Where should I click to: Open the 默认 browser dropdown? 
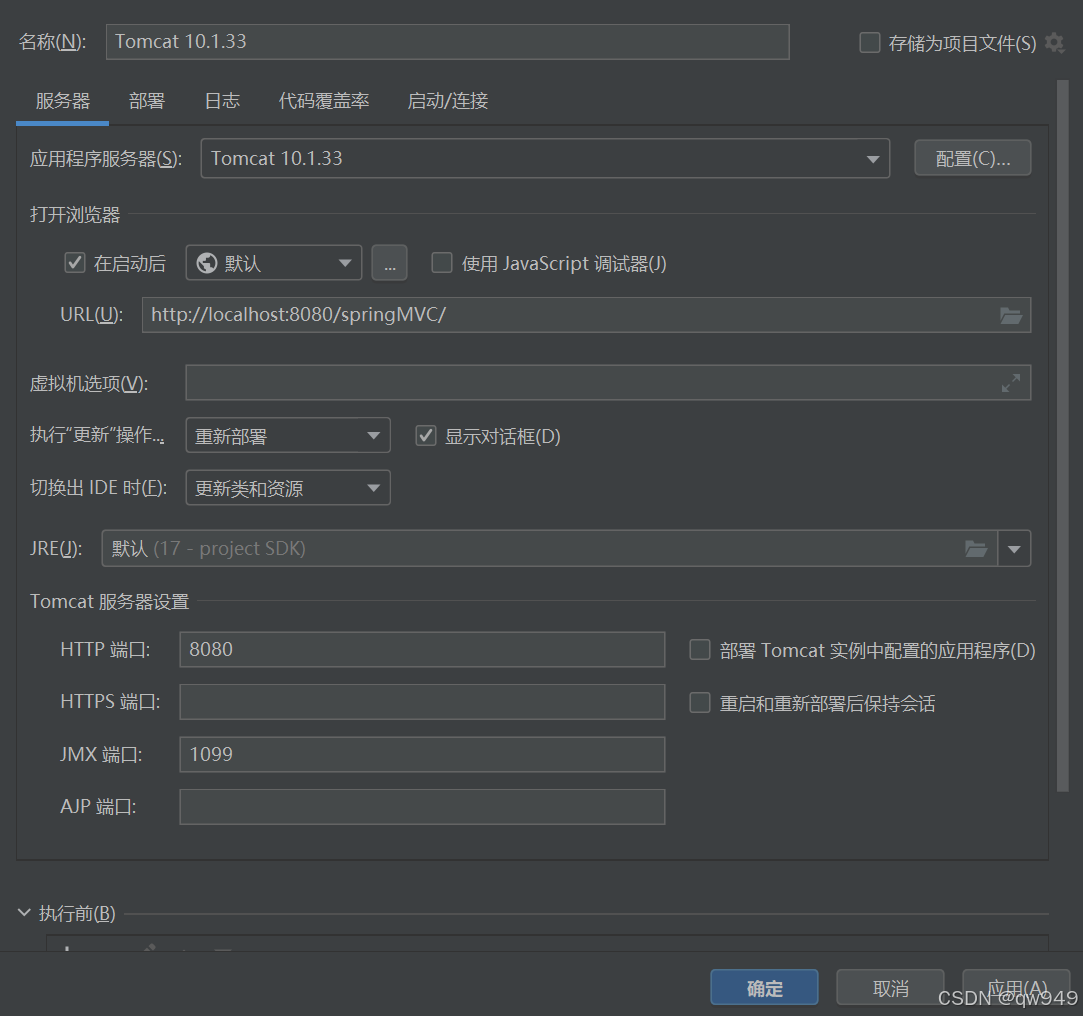tap(274, 262)
